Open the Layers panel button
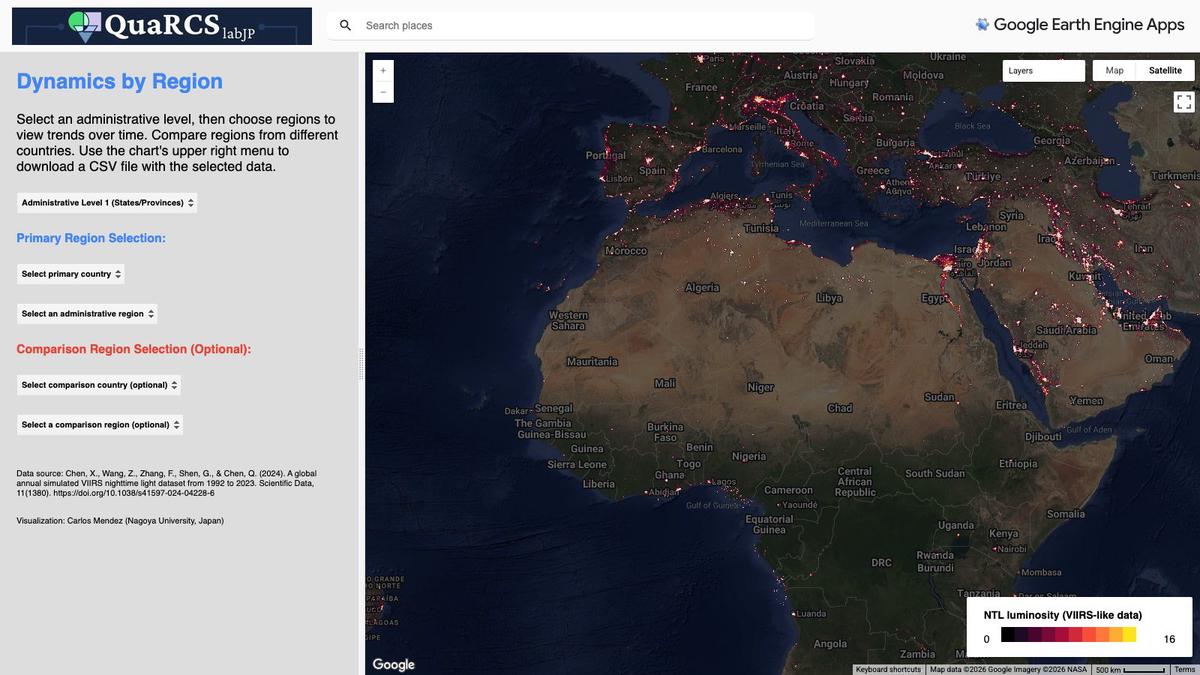Image resolution: width=1200 pixels, height=675 pixels. click(1044, 71)
